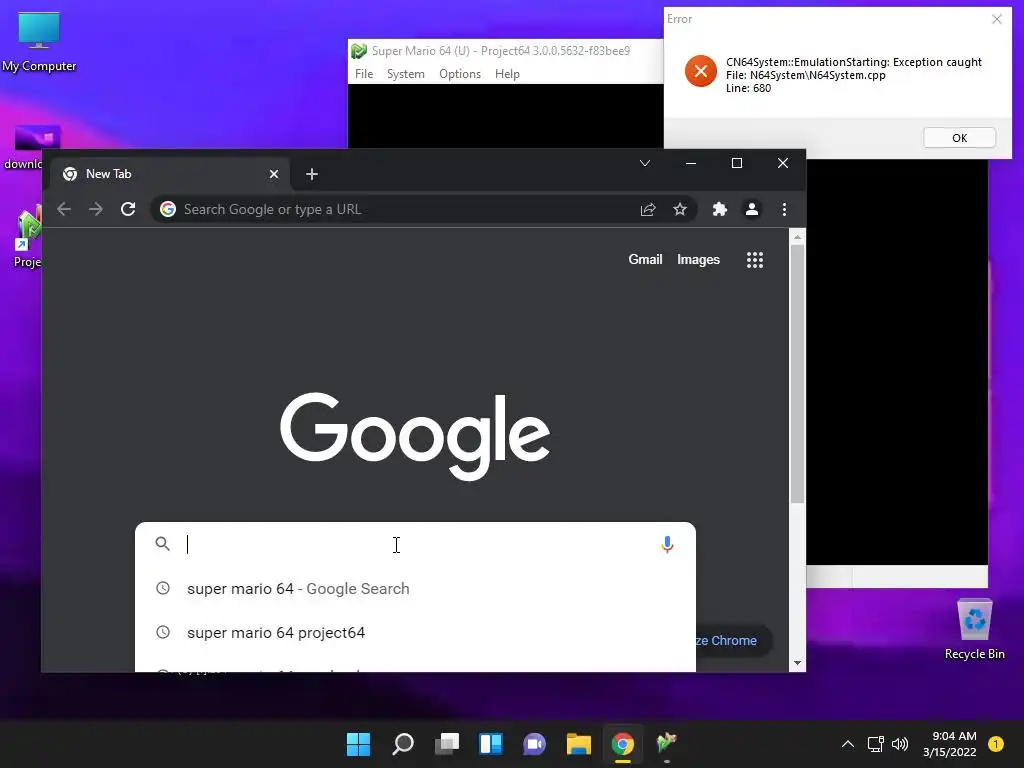Click search magnifier icon in Google box

point(163,543)
